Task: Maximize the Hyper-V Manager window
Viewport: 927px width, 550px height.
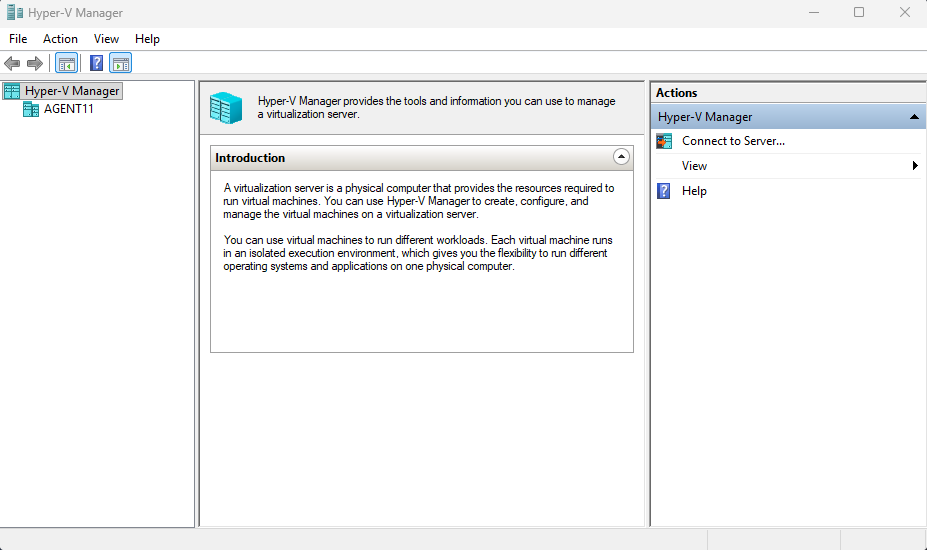Action: (858, 13)
